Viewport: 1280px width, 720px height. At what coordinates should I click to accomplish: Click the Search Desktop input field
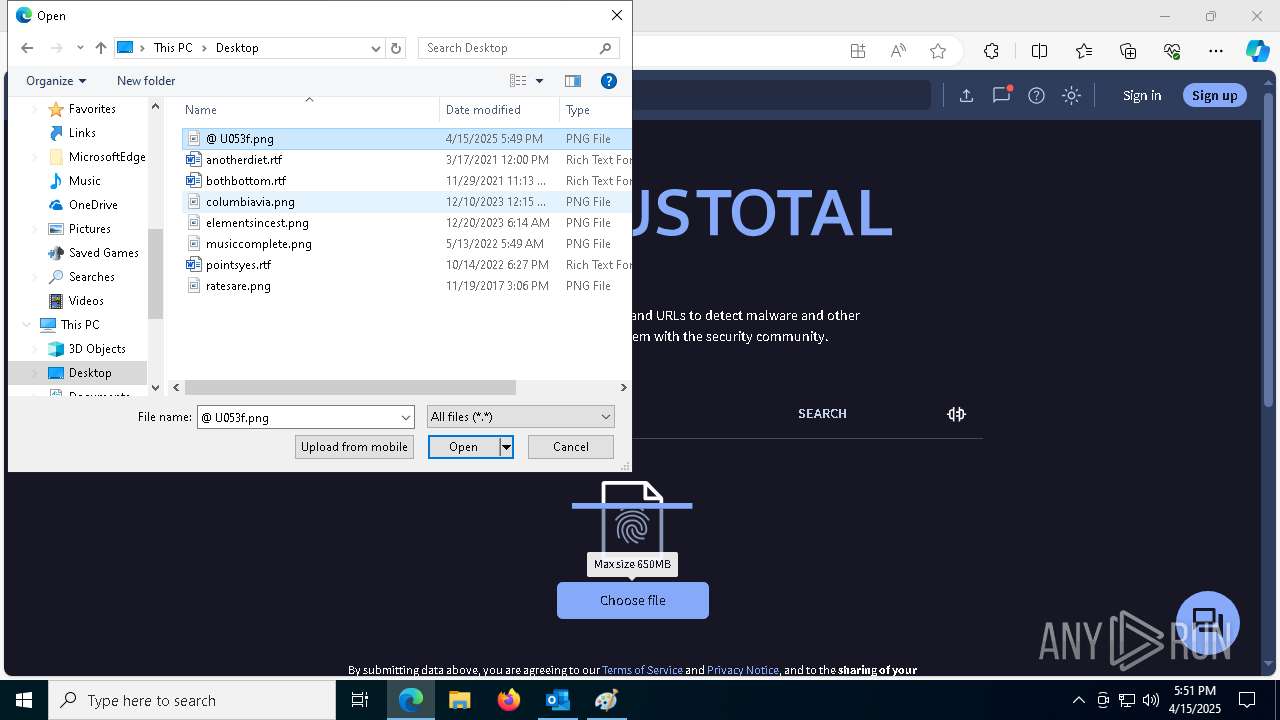[x=508, y=48]
